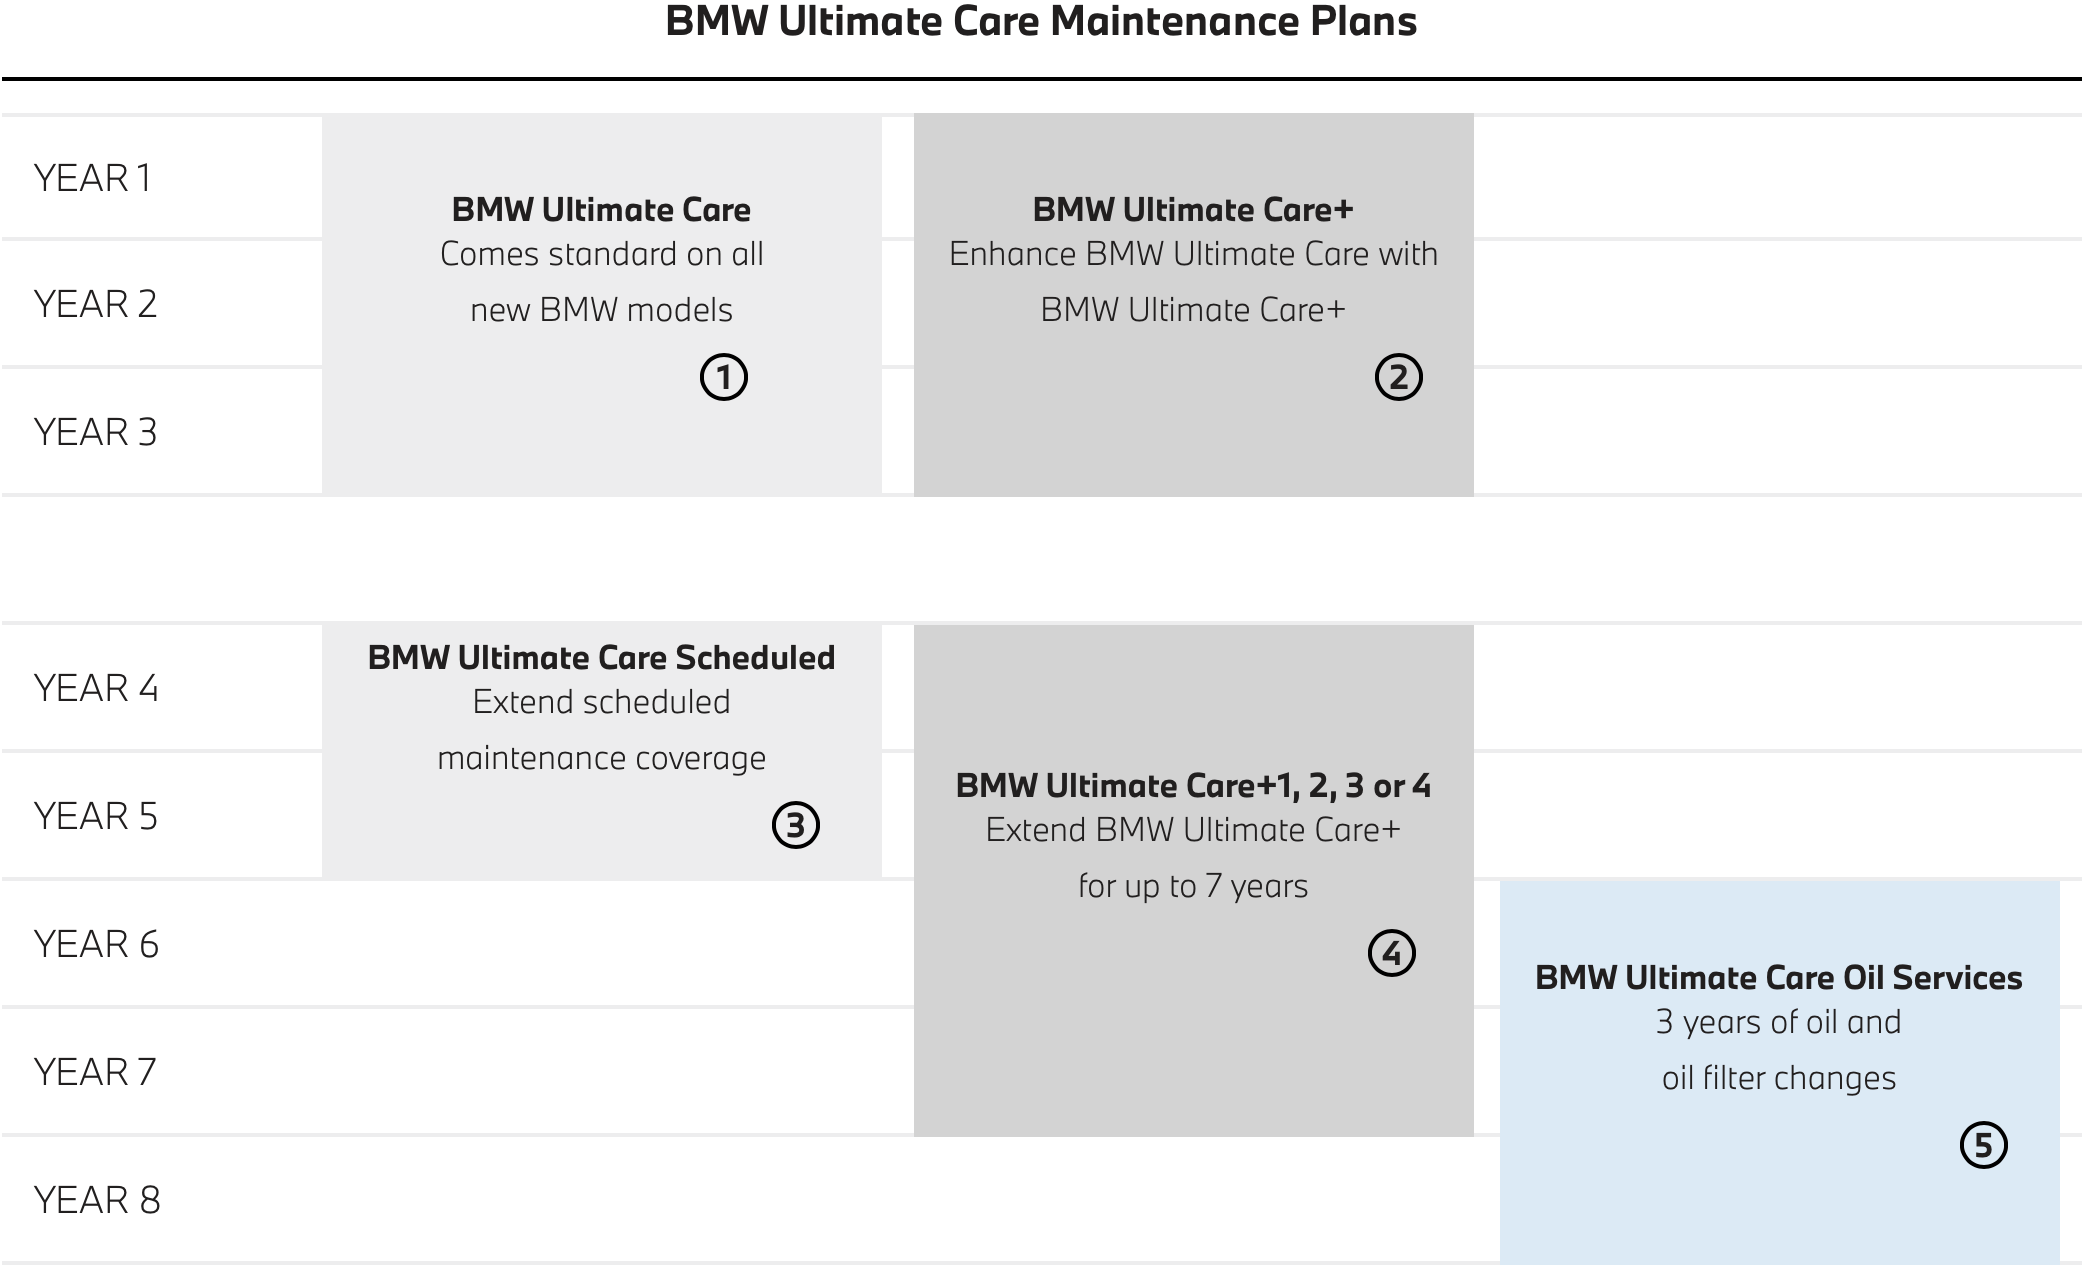Click BMW Ultimate Care+1, 2, 3 or 4 title
The image size is (2084, 1266).
(1193, 786)
